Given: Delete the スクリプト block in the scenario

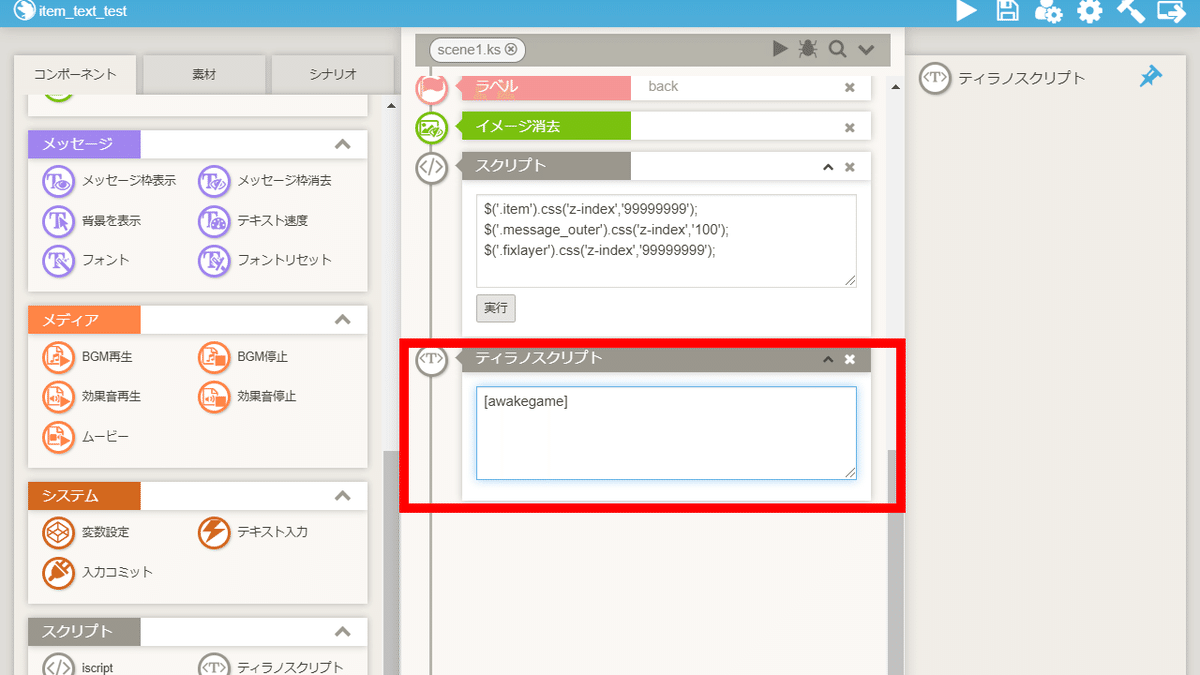Looking at the screenshot, I should [850, 167].
